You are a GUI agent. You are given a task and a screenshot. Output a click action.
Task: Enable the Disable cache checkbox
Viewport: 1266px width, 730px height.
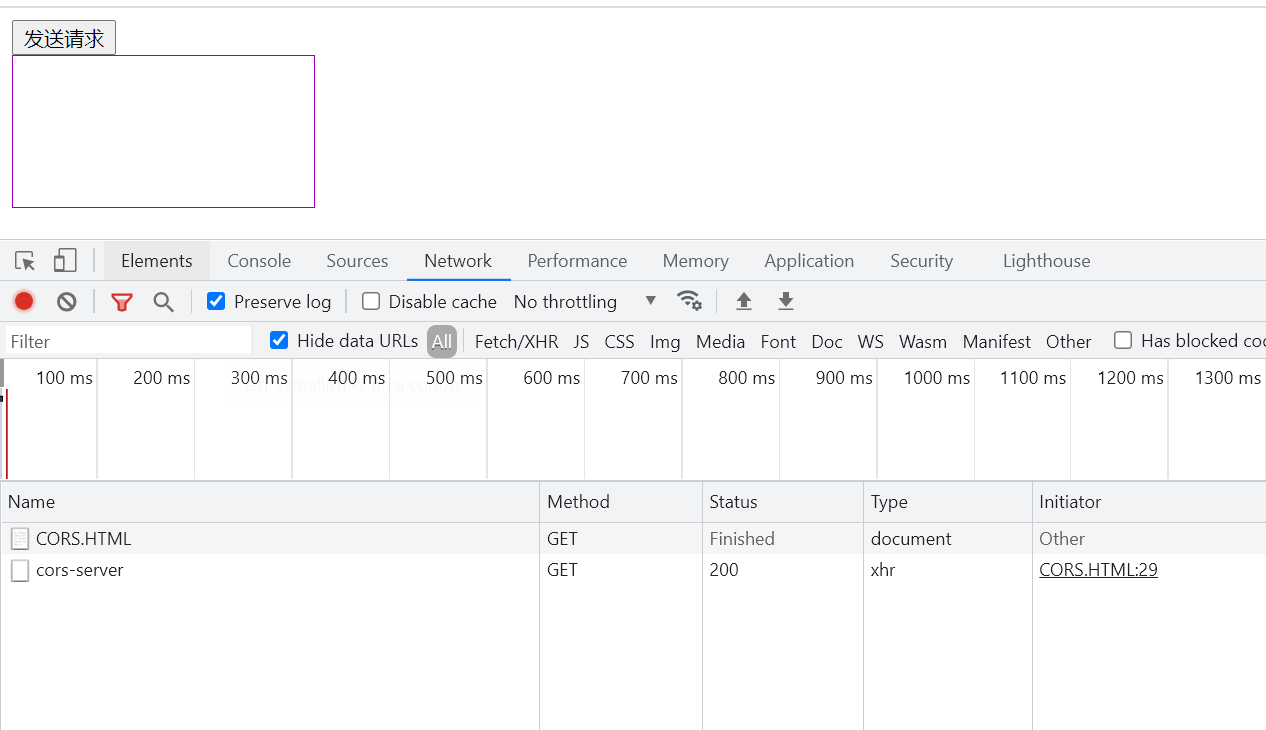[x=371, y=301]
